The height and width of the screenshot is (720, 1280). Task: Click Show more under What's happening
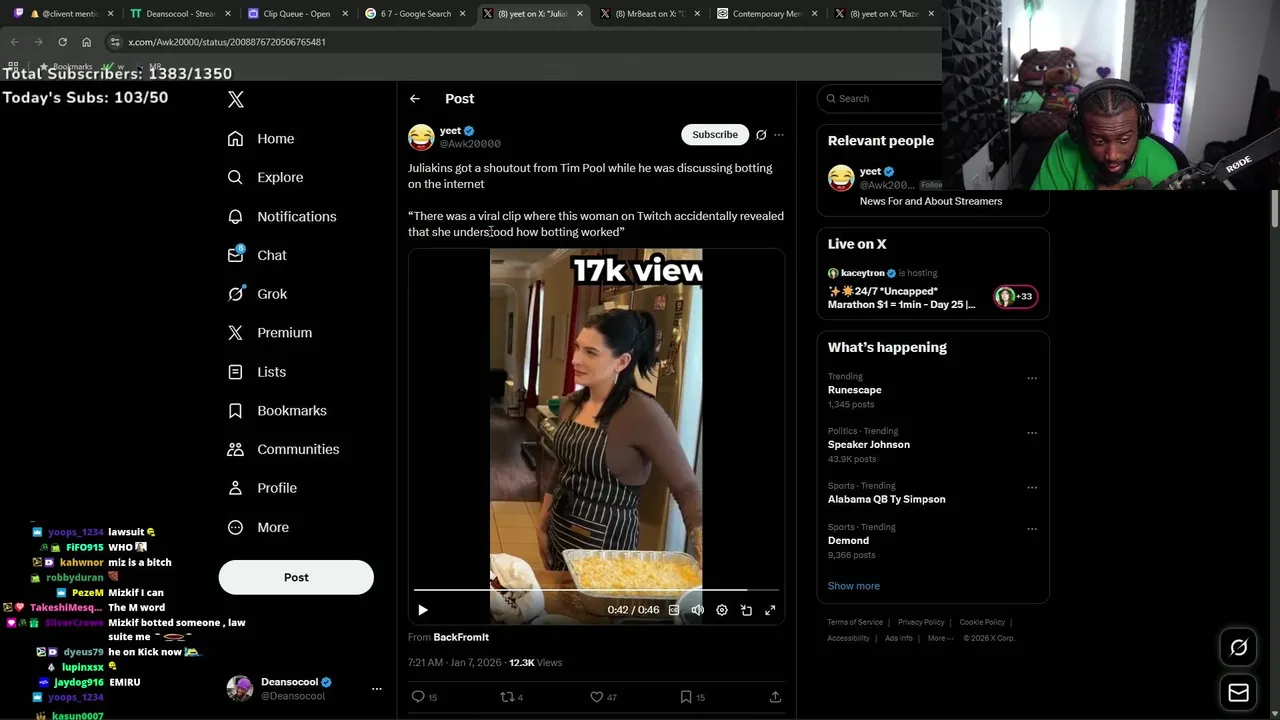click(x=853, y=586)
